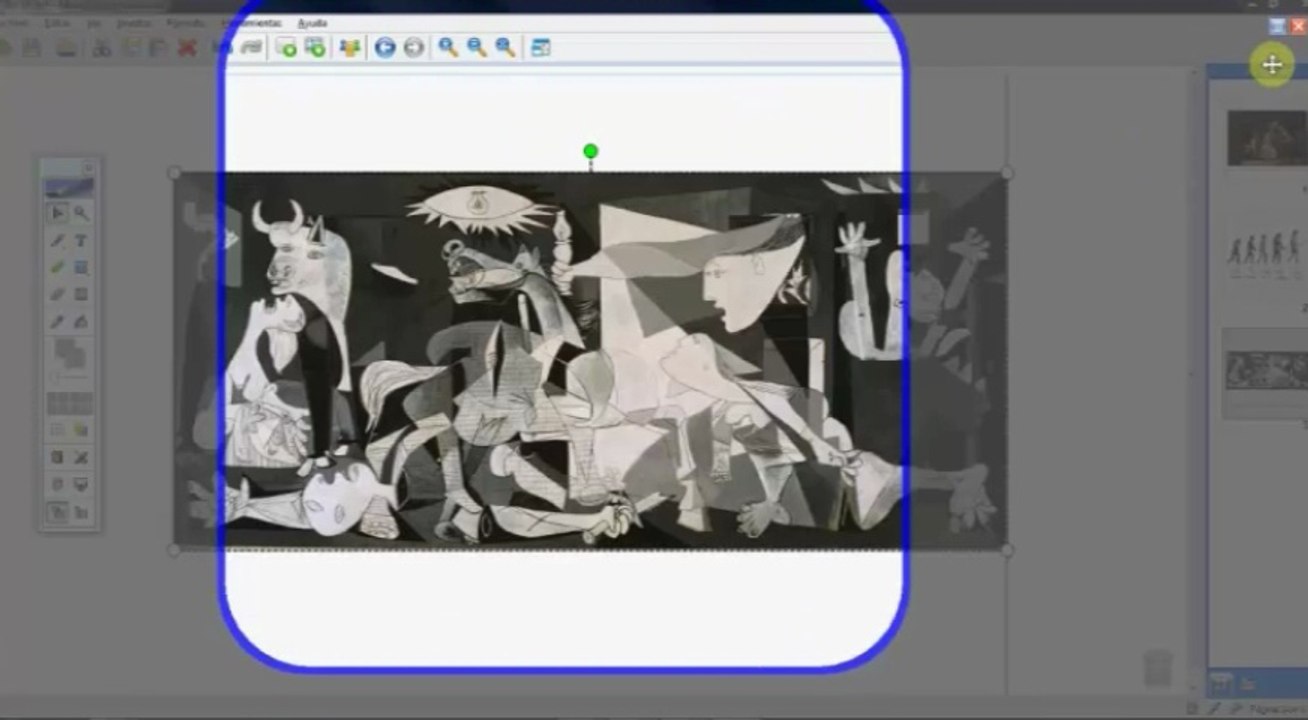Click the trash can icon on the page

click(x=1158, y=667)
